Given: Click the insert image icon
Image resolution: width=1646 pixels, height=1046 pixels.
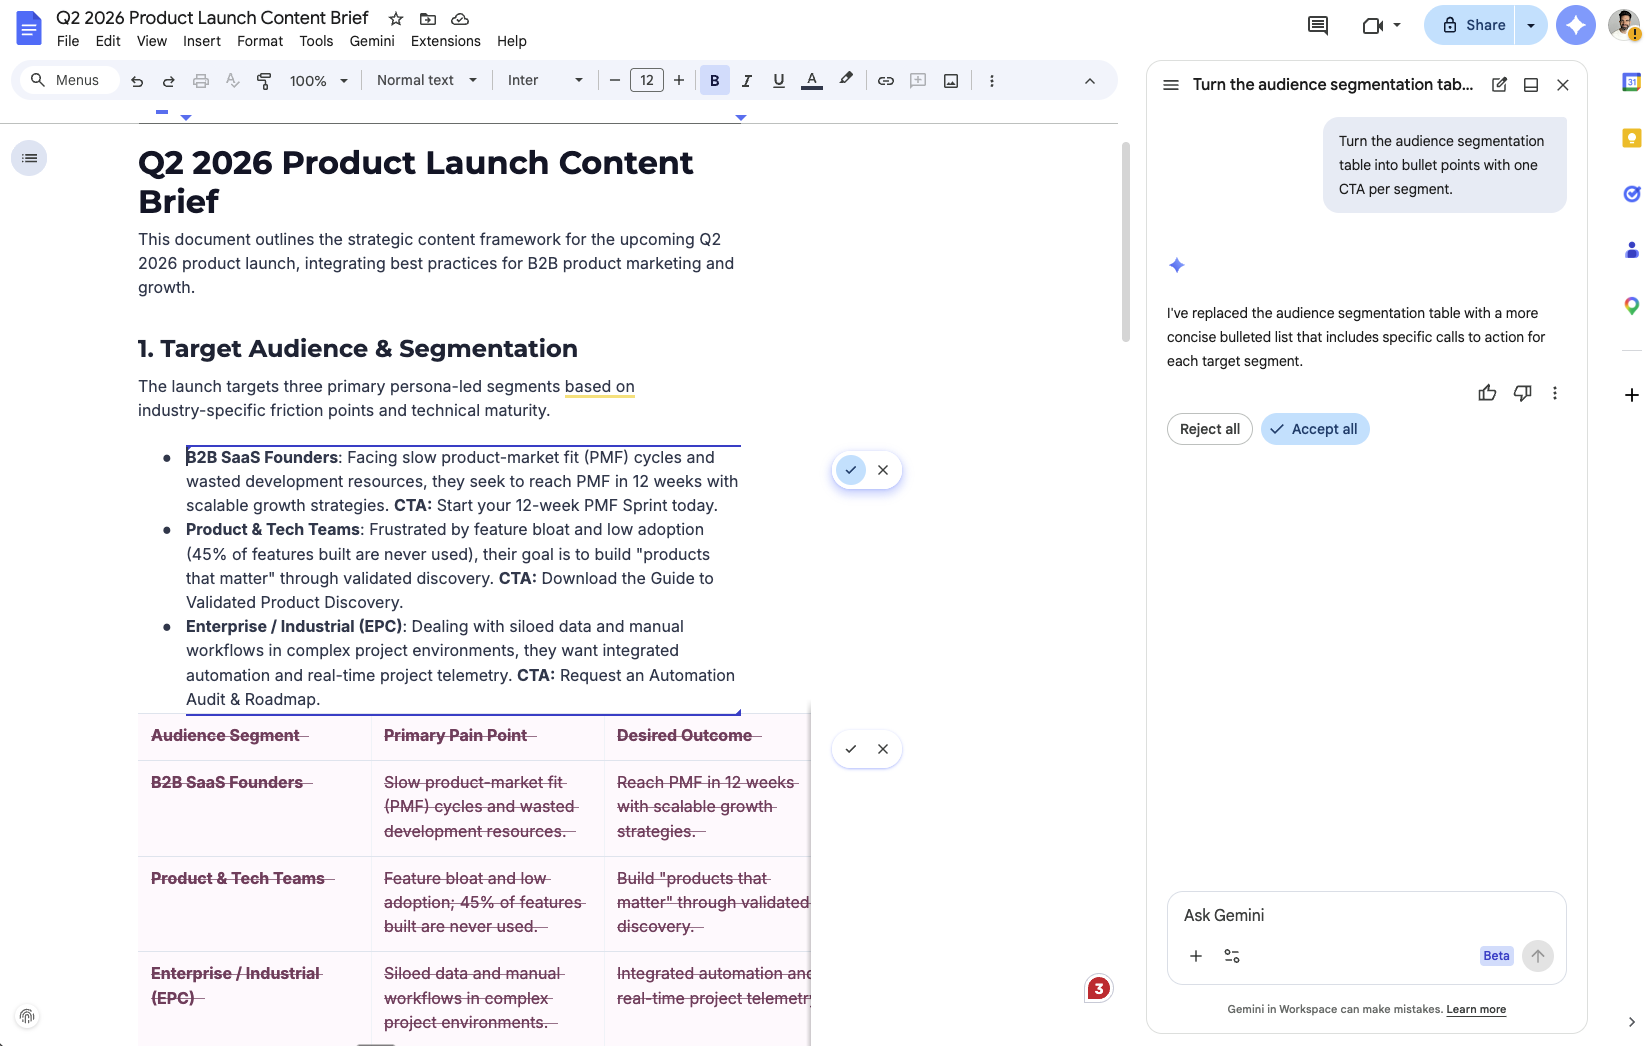Looking at the screenshot, I should coord(951,81).
